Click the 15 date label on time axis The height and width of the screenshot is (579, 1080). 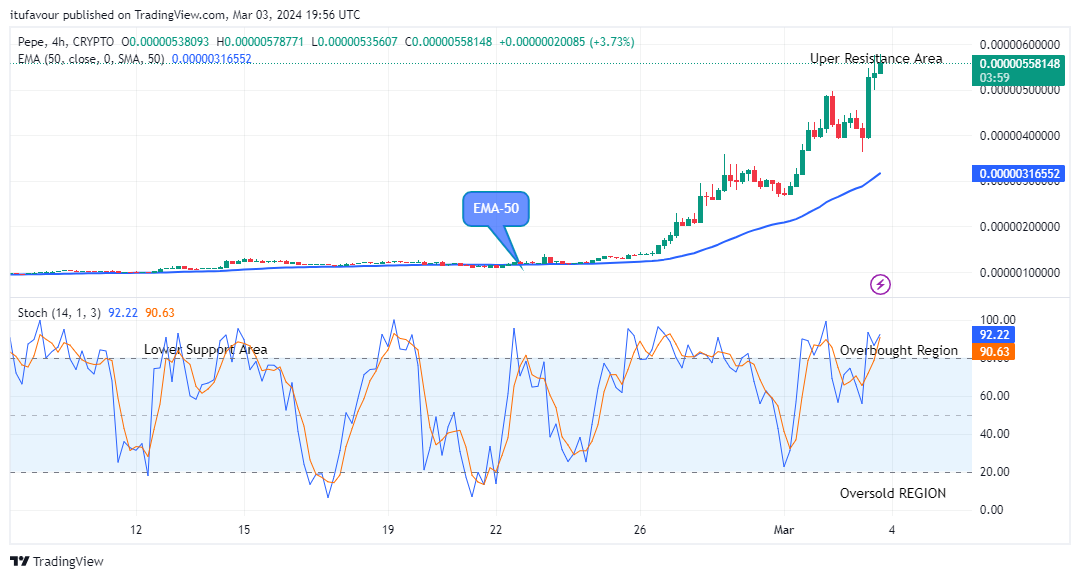(244, 529)
